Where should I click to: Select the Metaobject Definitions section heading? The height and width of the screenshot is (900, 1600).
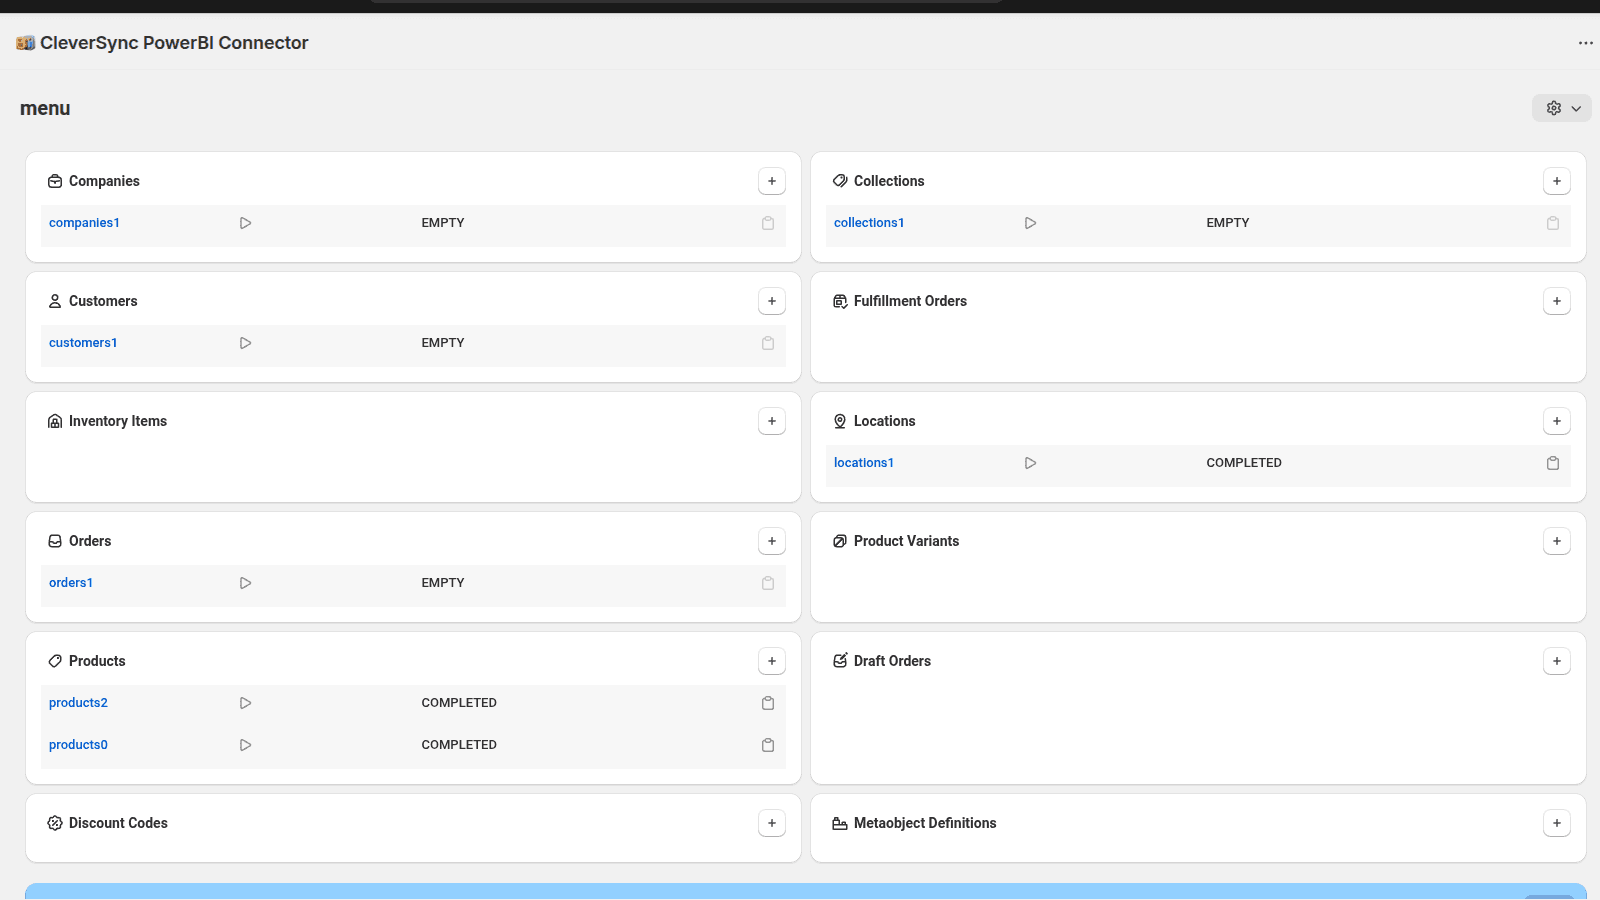[925, 823]
